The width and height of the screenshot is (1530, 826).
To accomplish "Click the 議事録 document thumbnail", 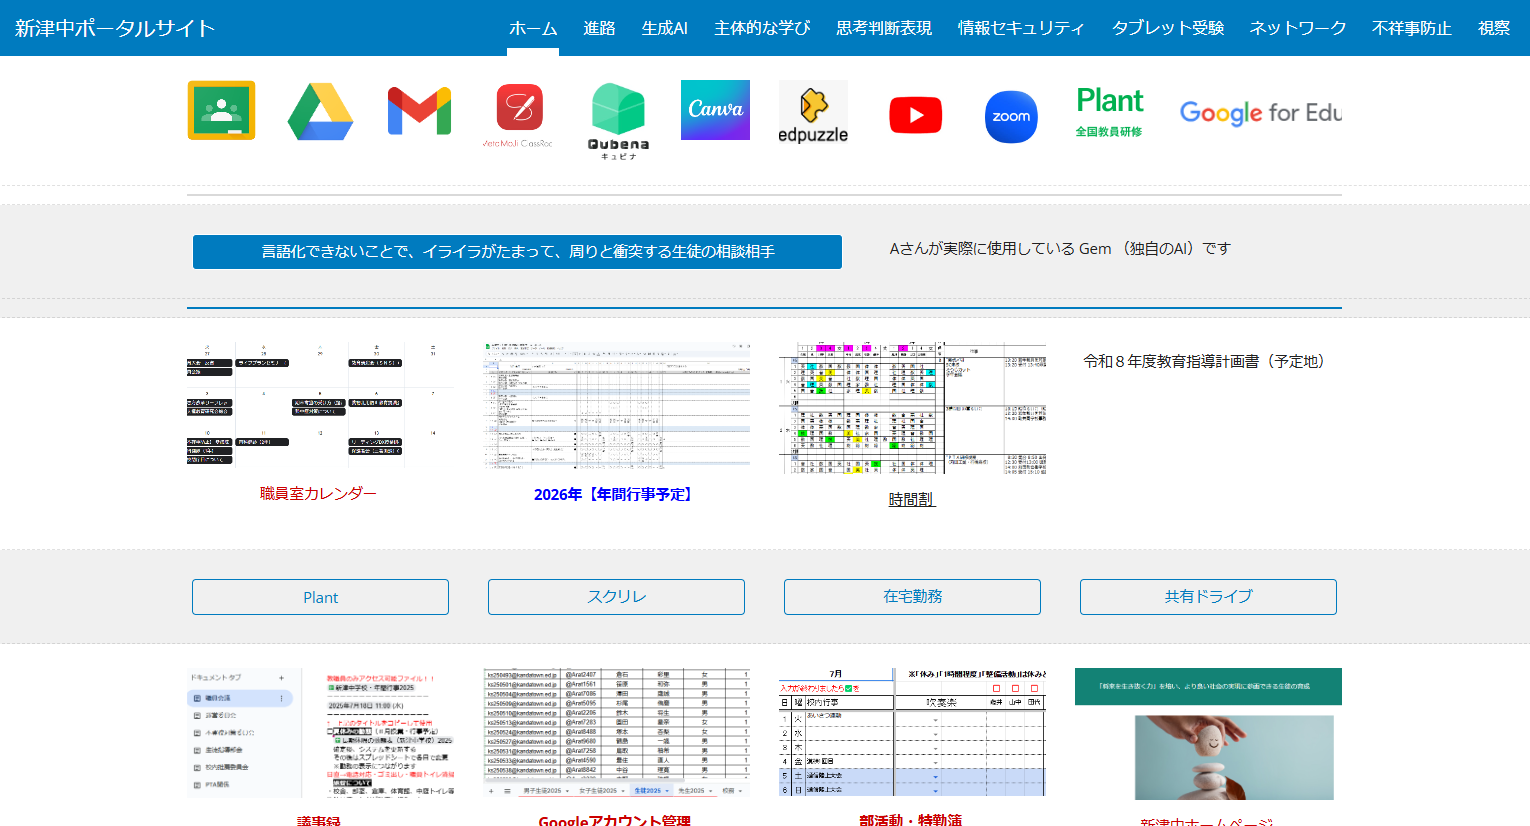I will [x=320, y=733].
